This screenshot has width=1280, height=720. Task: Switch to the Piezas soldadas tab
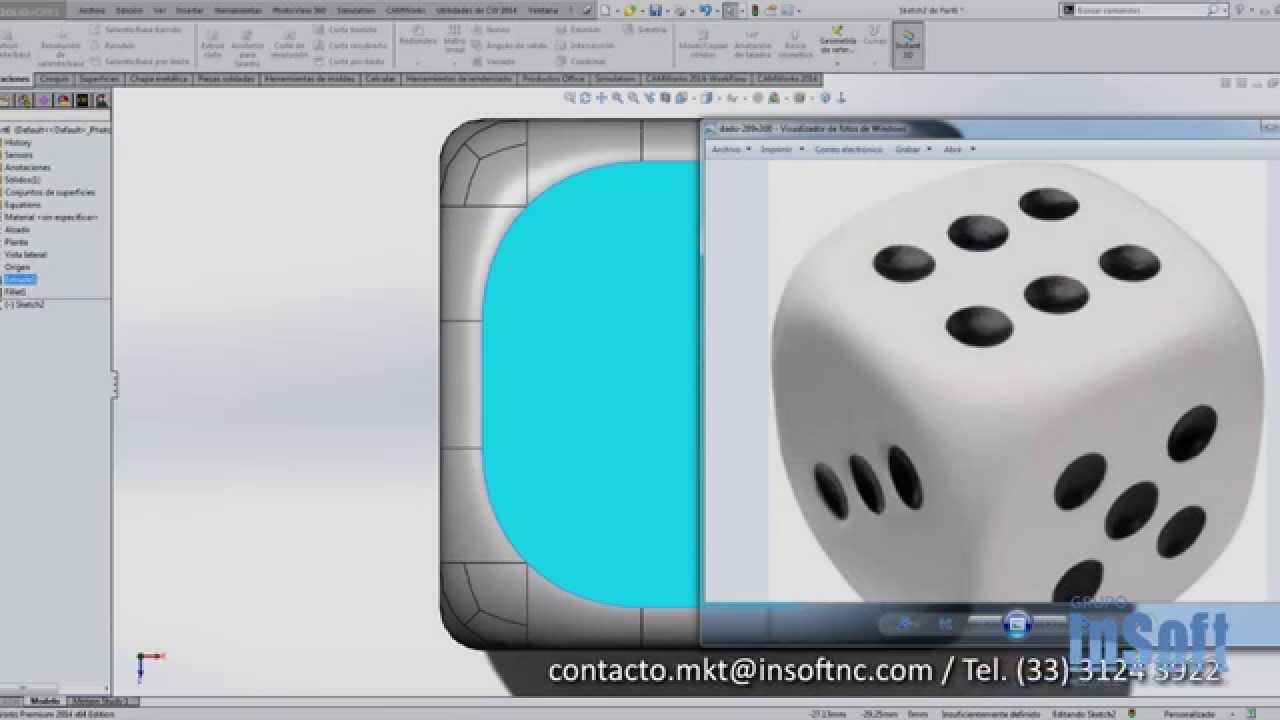coord(226,78)
